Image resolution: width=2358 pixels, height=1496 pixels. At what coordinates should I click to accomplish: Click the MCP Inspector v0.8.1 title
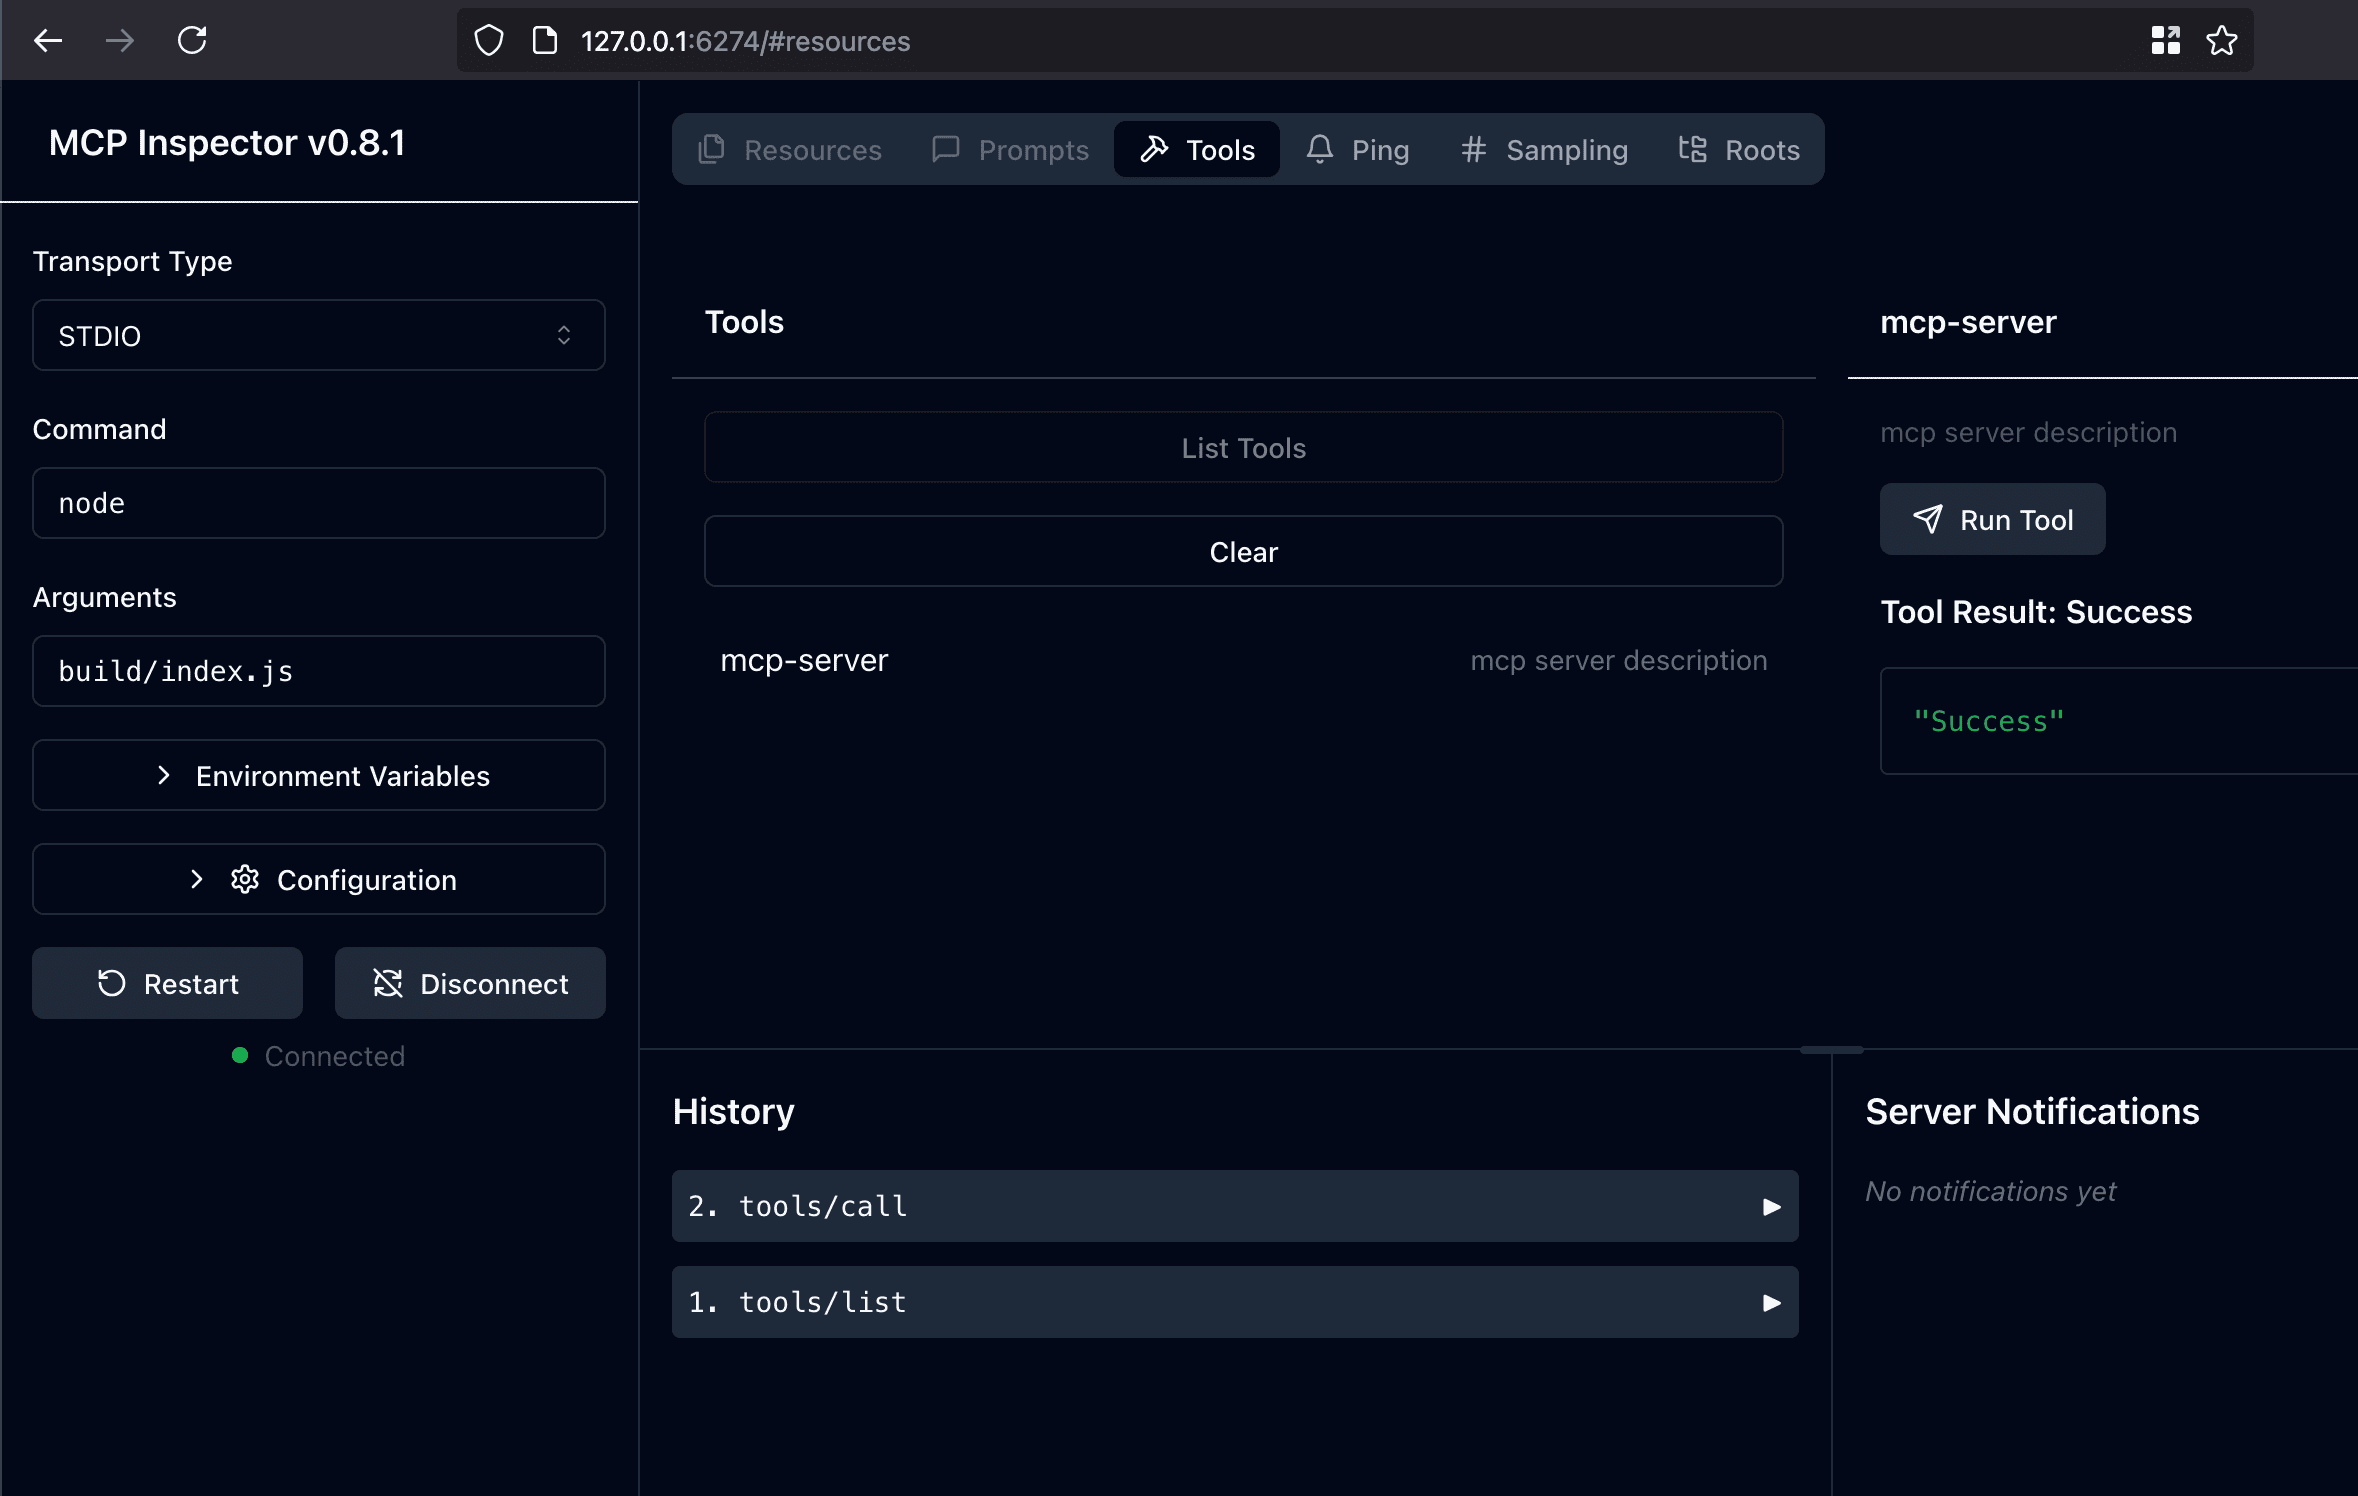(x=227, y=143)
